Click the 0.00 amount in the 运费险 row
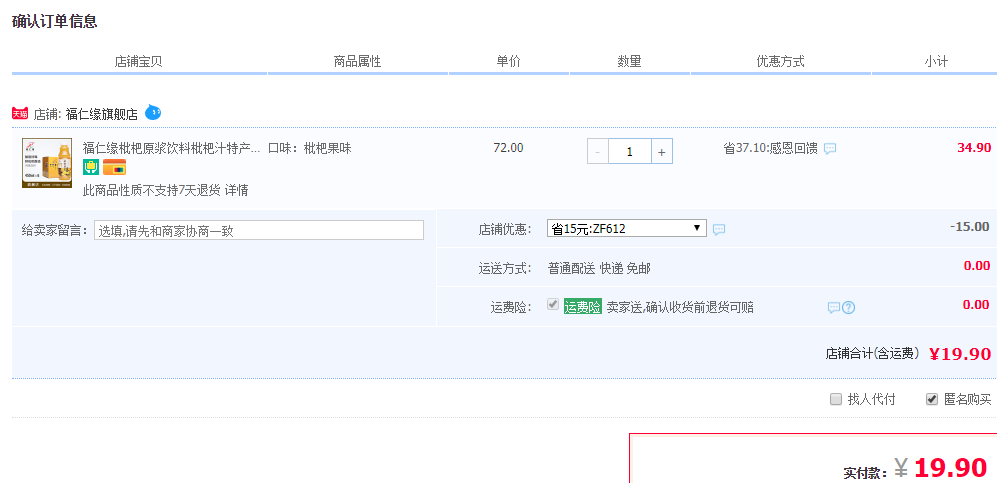The image size is (997, 483). pos(977,304)
